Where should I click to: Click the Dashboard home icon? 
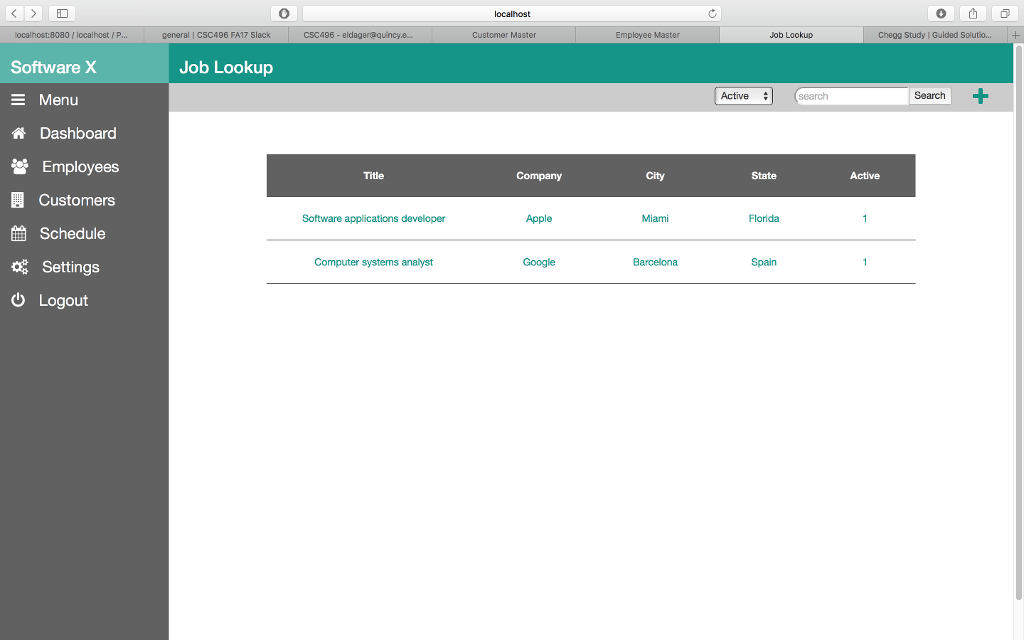click(x=19, y=133)
